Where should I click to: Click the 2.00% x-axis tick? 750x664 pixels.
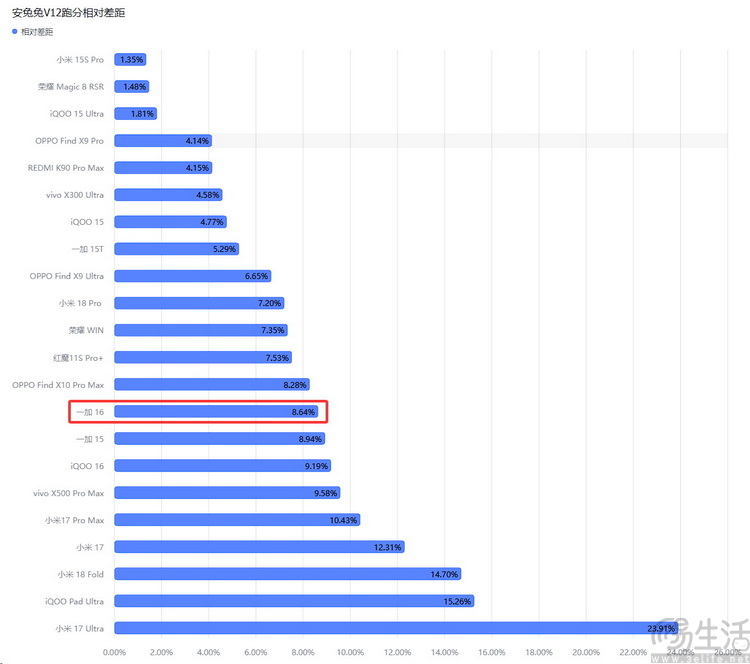point(162,653)
